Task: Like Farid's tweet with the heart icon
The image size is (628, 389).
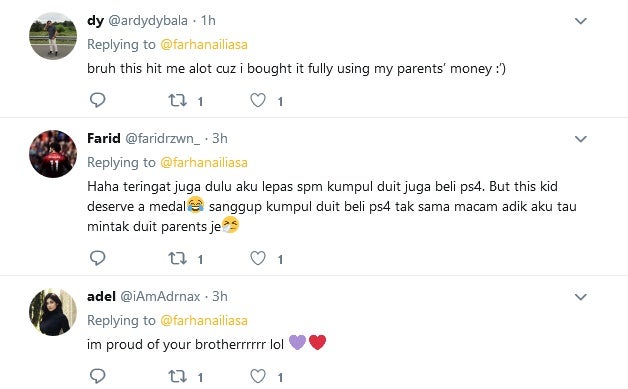Action: (x=258, y=258)
